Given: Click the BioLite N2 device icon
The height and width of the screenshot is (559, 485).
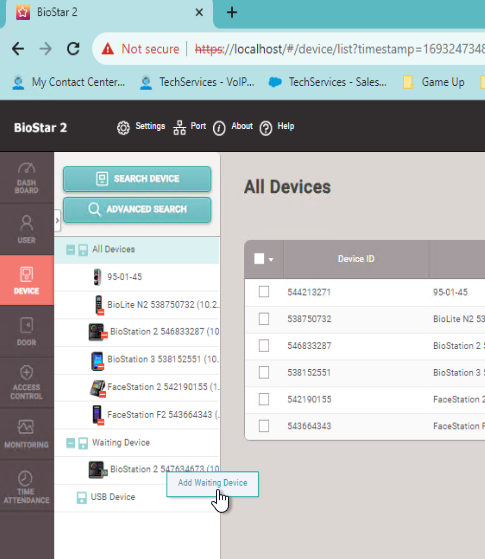Looking at the screenshot, I should tap(99, 305).
